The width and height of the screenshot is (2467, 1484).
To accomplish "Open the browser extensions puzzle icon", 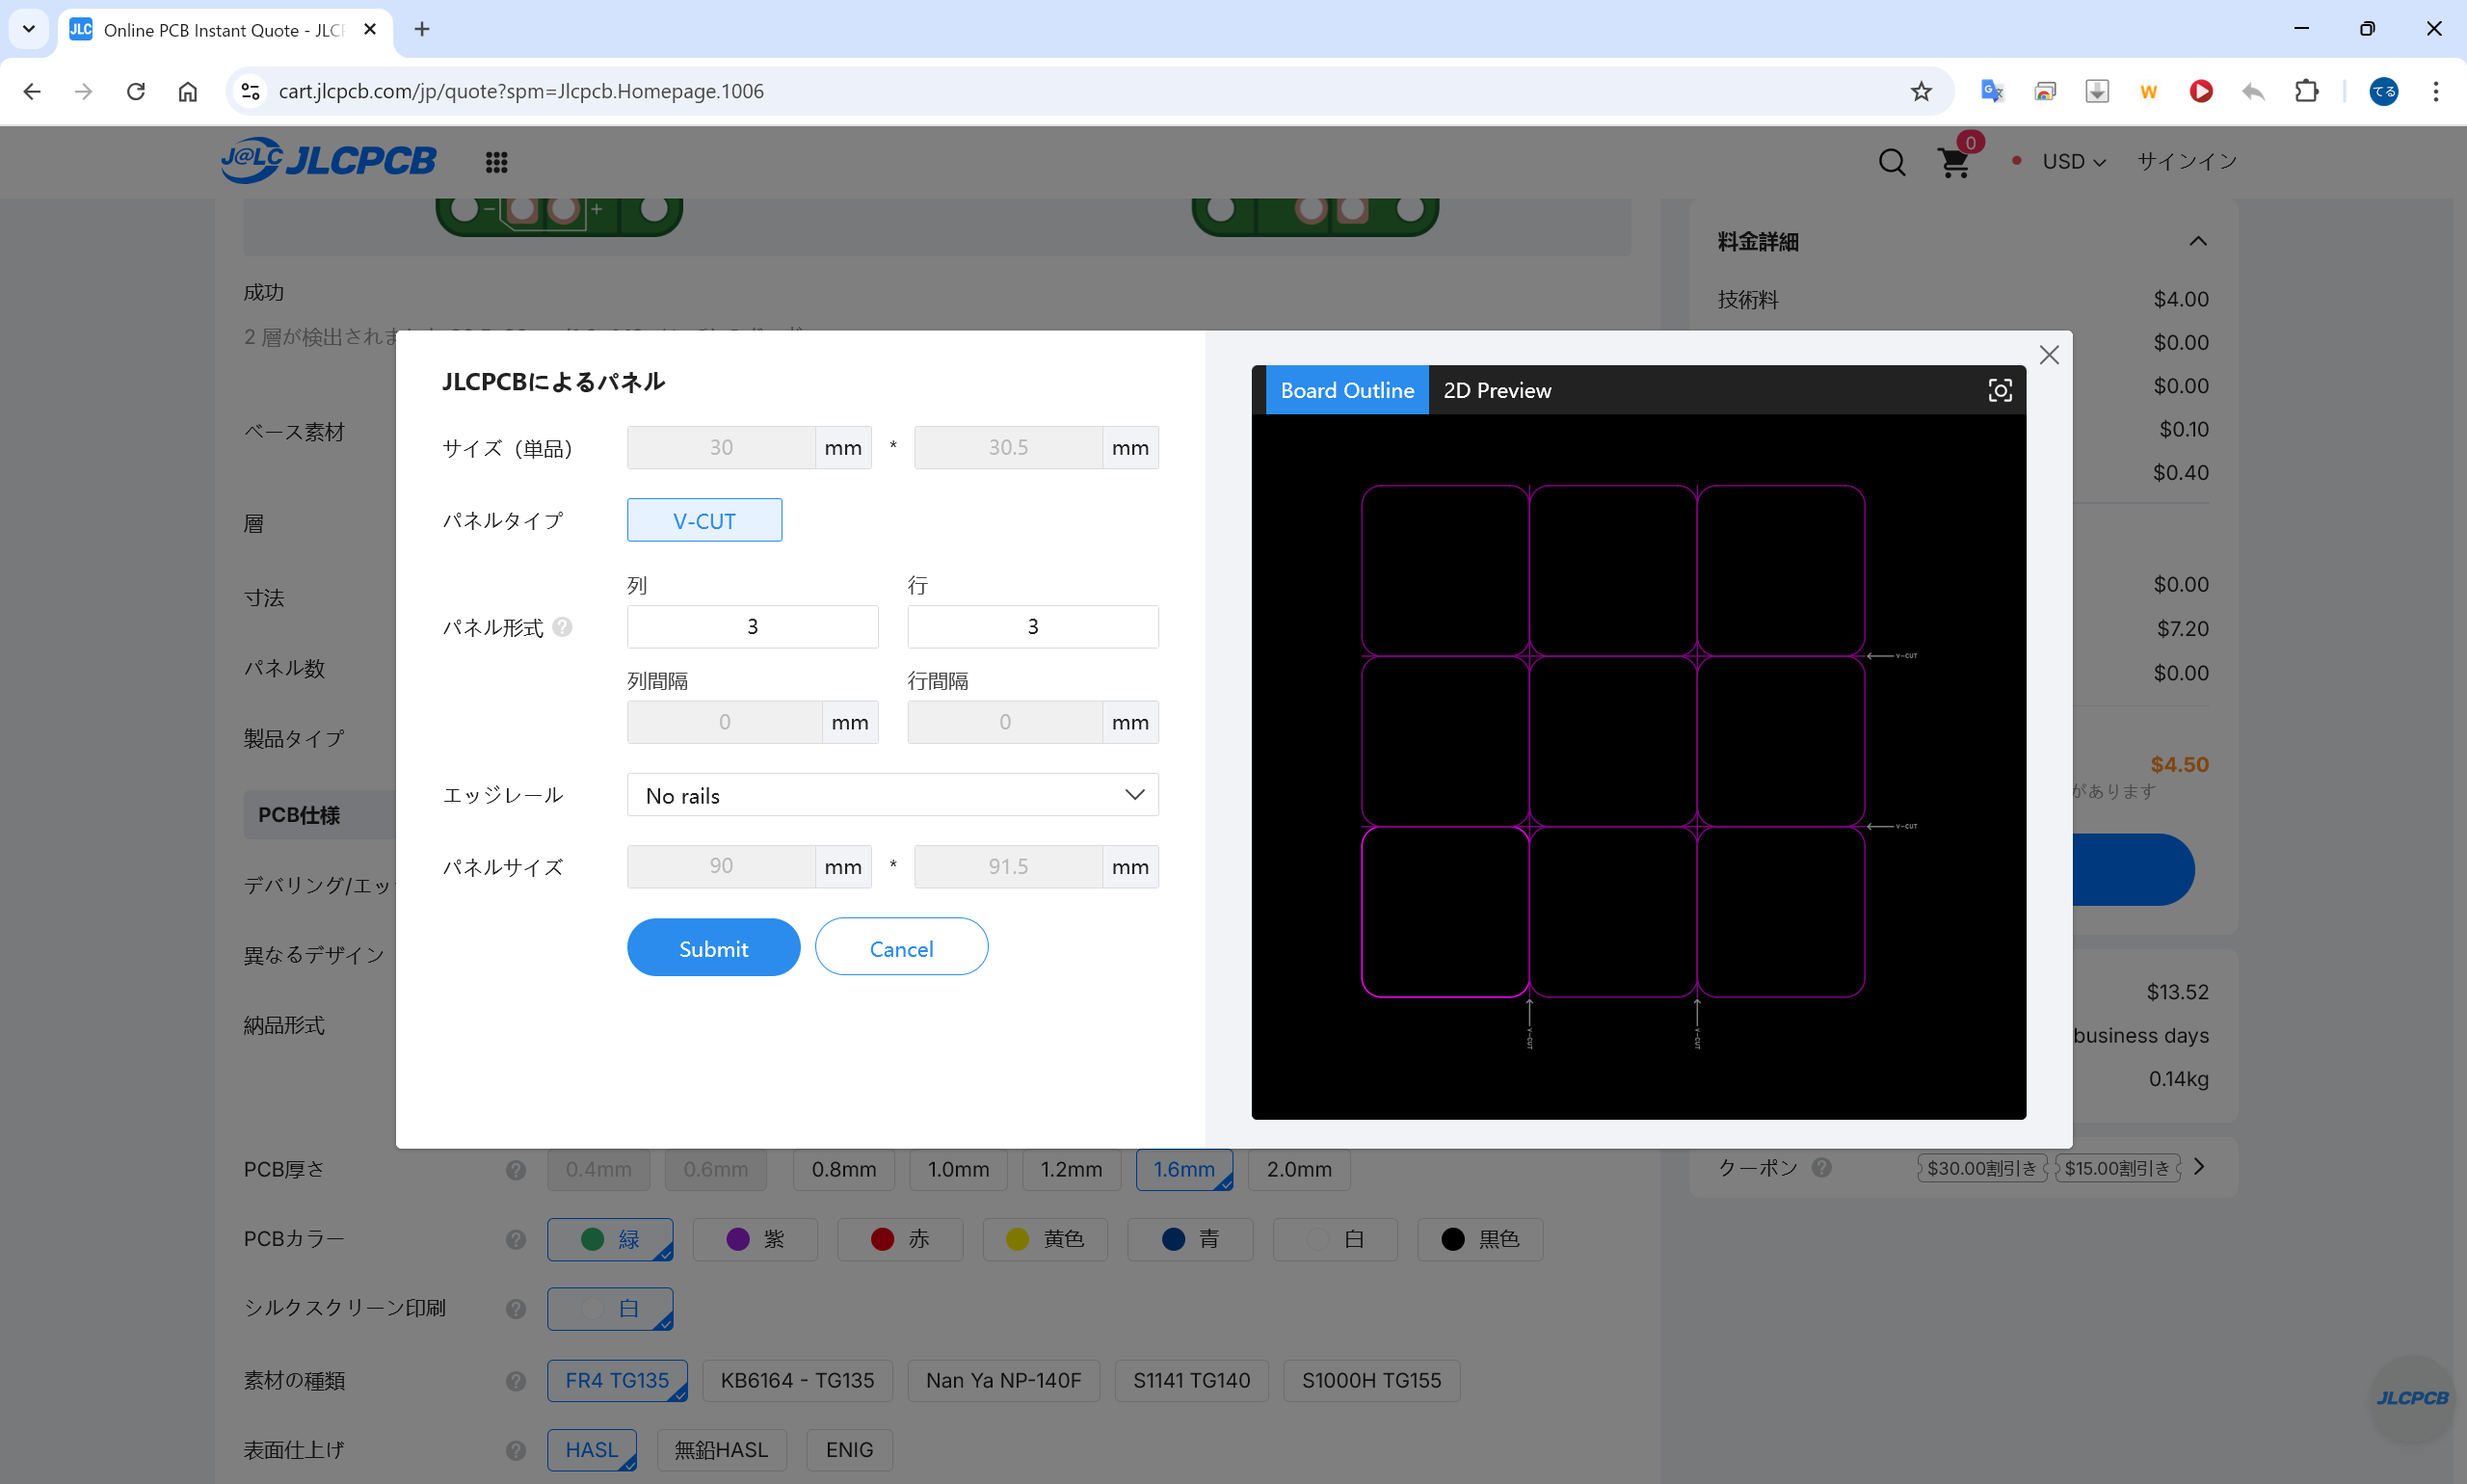I will [x=2306, y=91].
